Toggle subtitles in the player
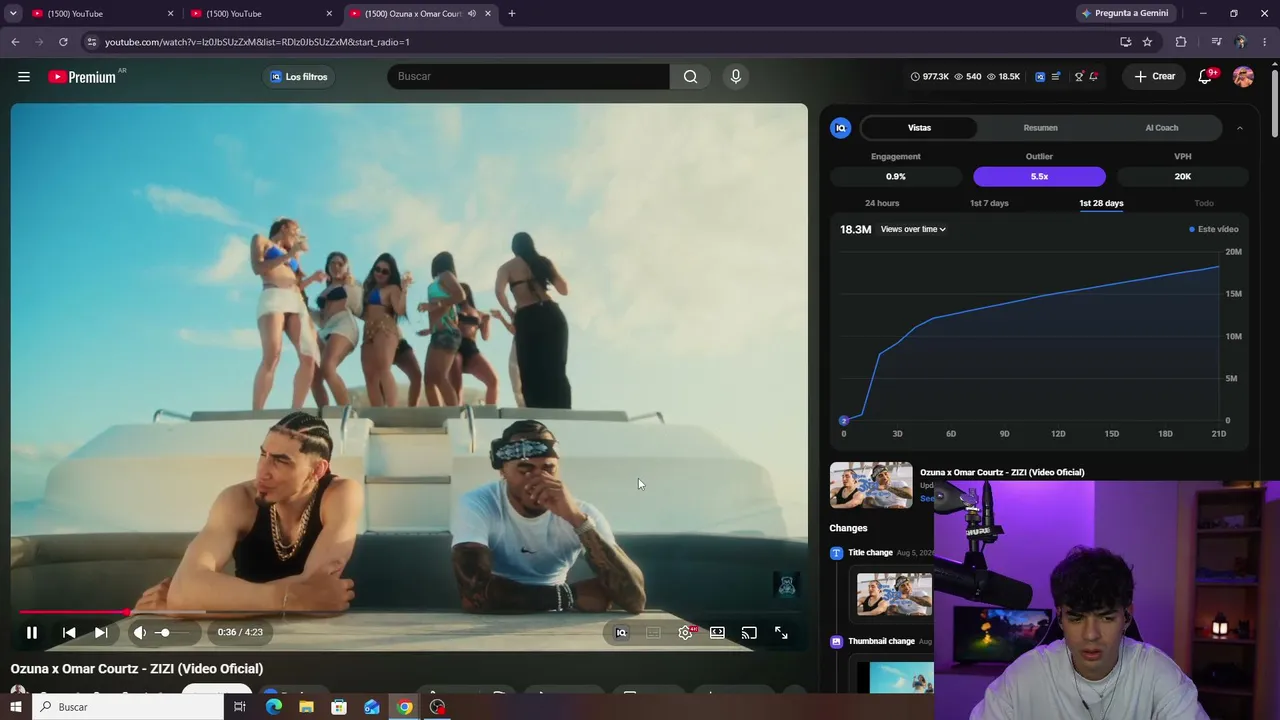 click(x=653, y=633)
